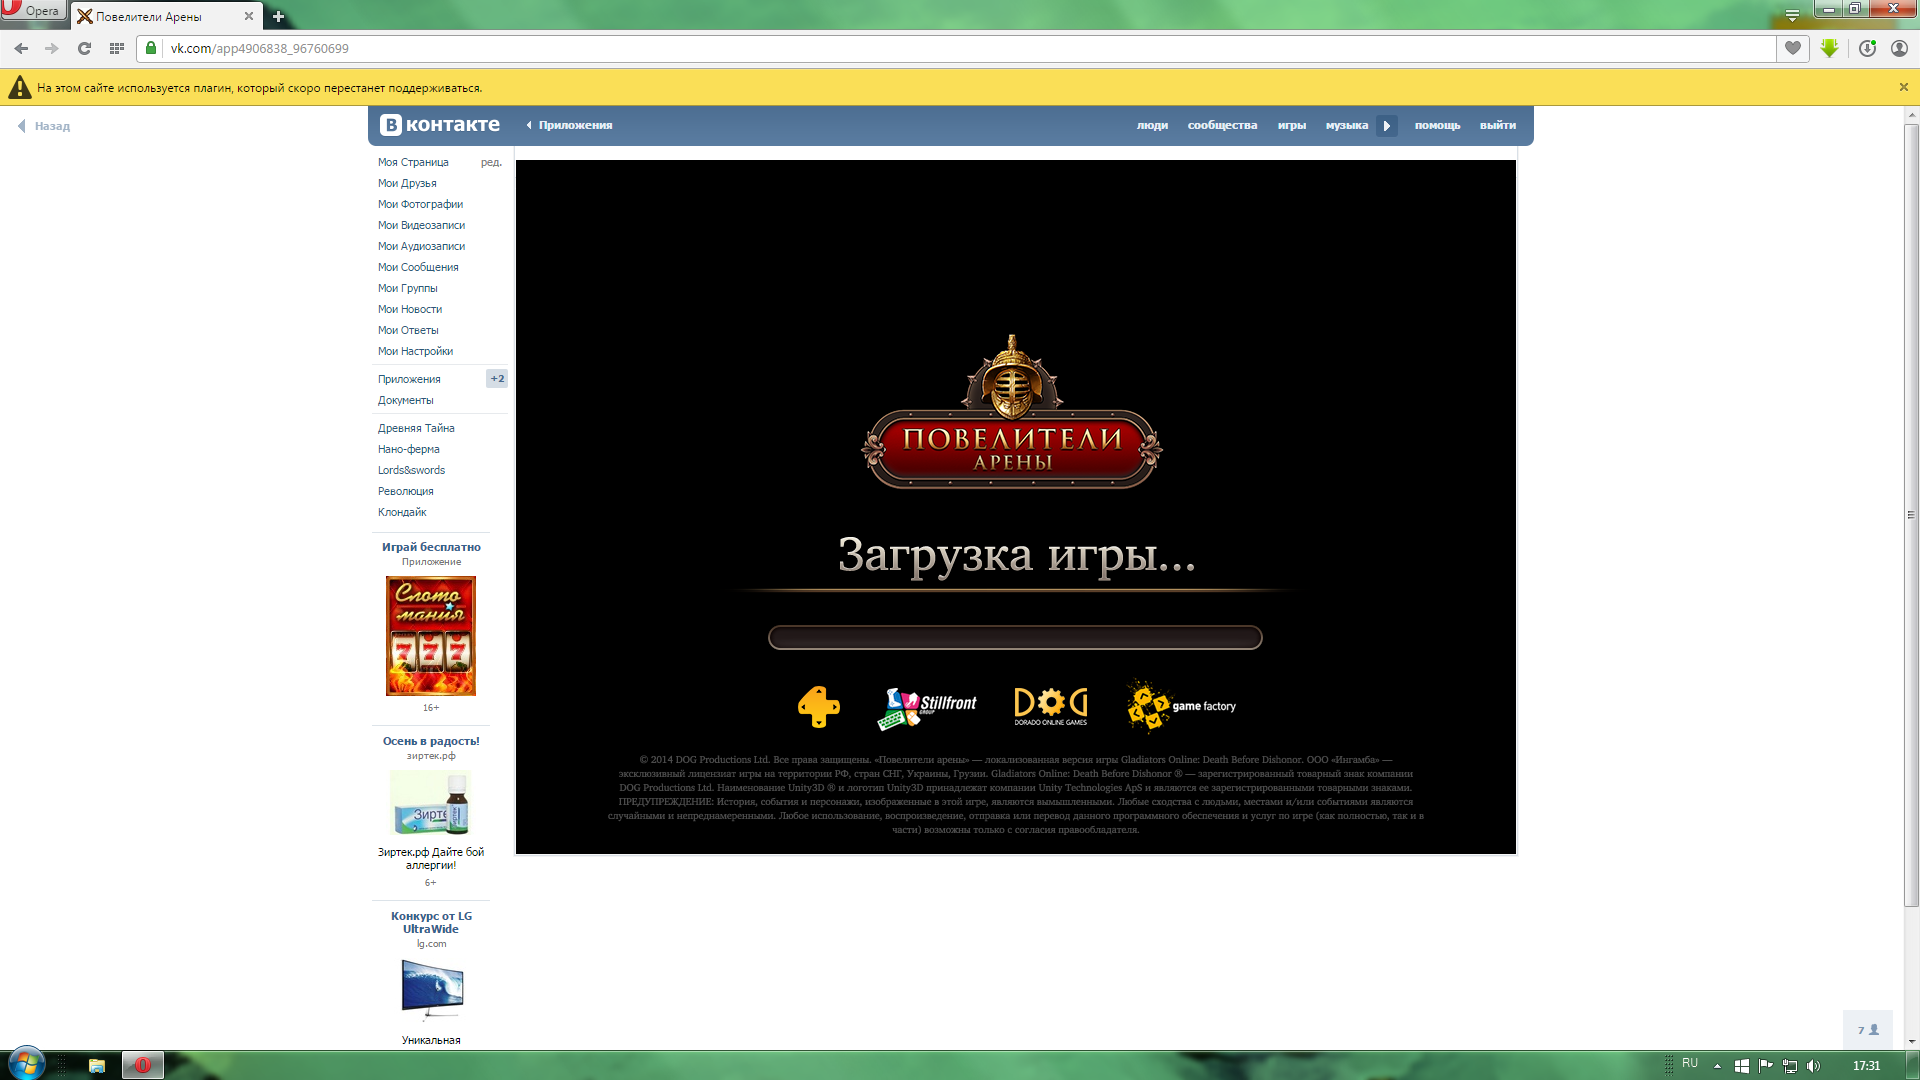Viewport: 1920px width, 1080px height.
Task: Open Windows Start menu
Action: tap(26, 1064)
